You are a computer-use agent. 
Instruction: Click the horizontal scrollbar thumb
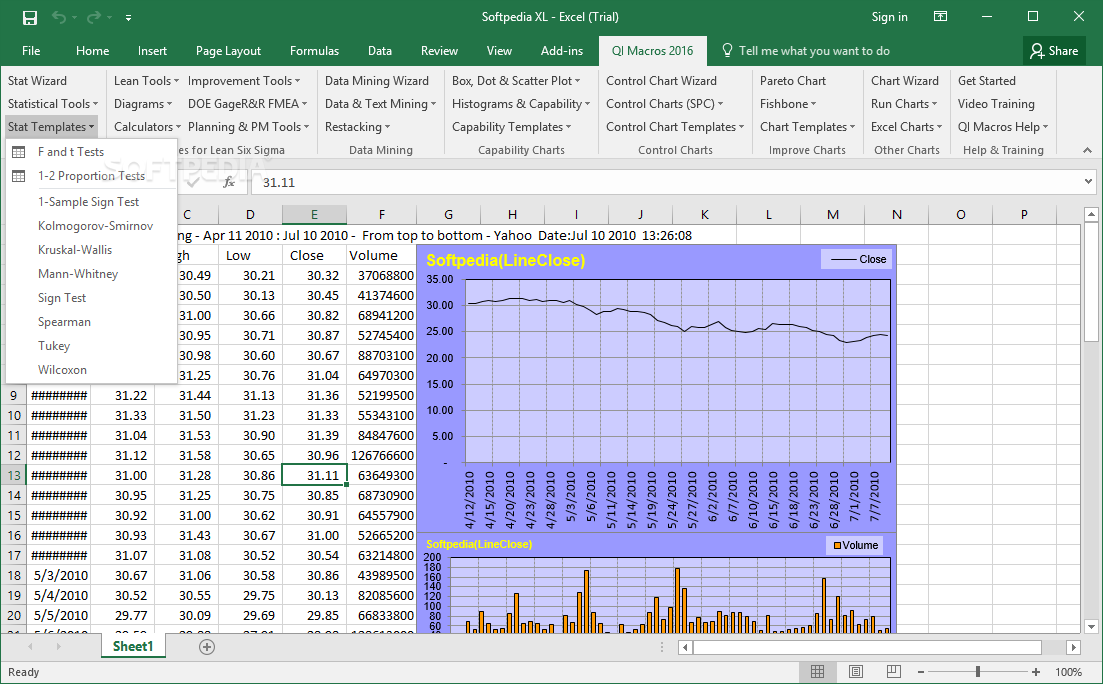point(867,647)
